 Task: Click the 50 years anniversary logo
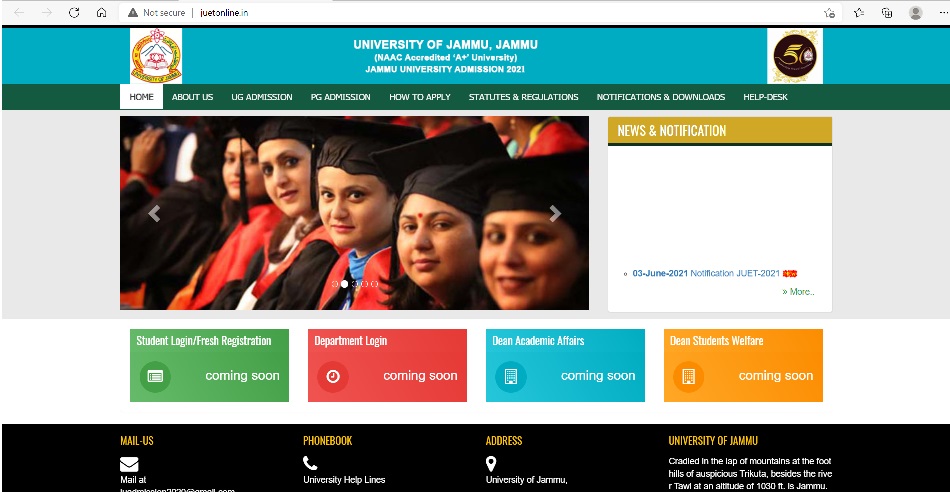795,56
